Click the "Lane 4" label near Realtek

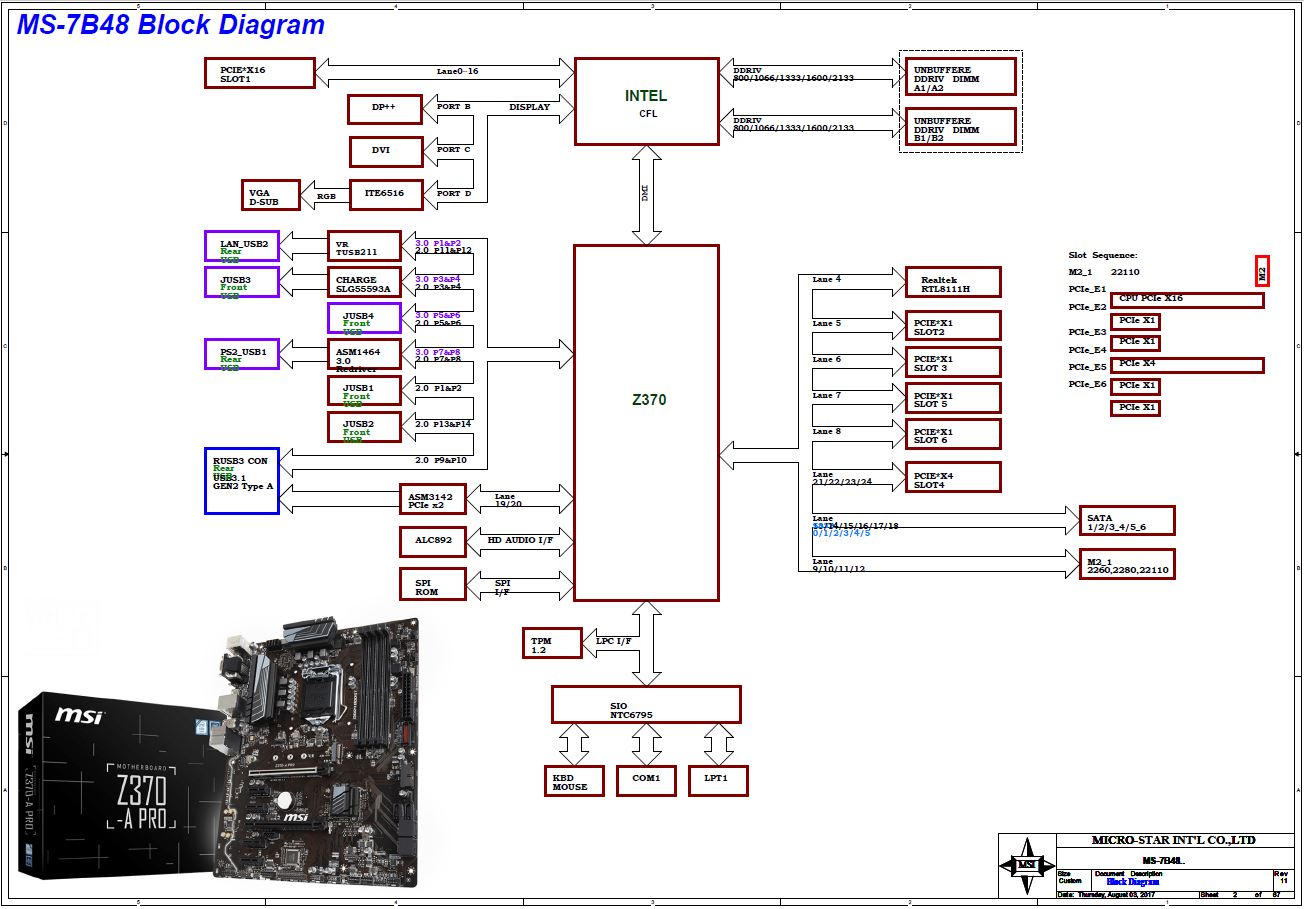pyautogui.click(x=827, y=279)
